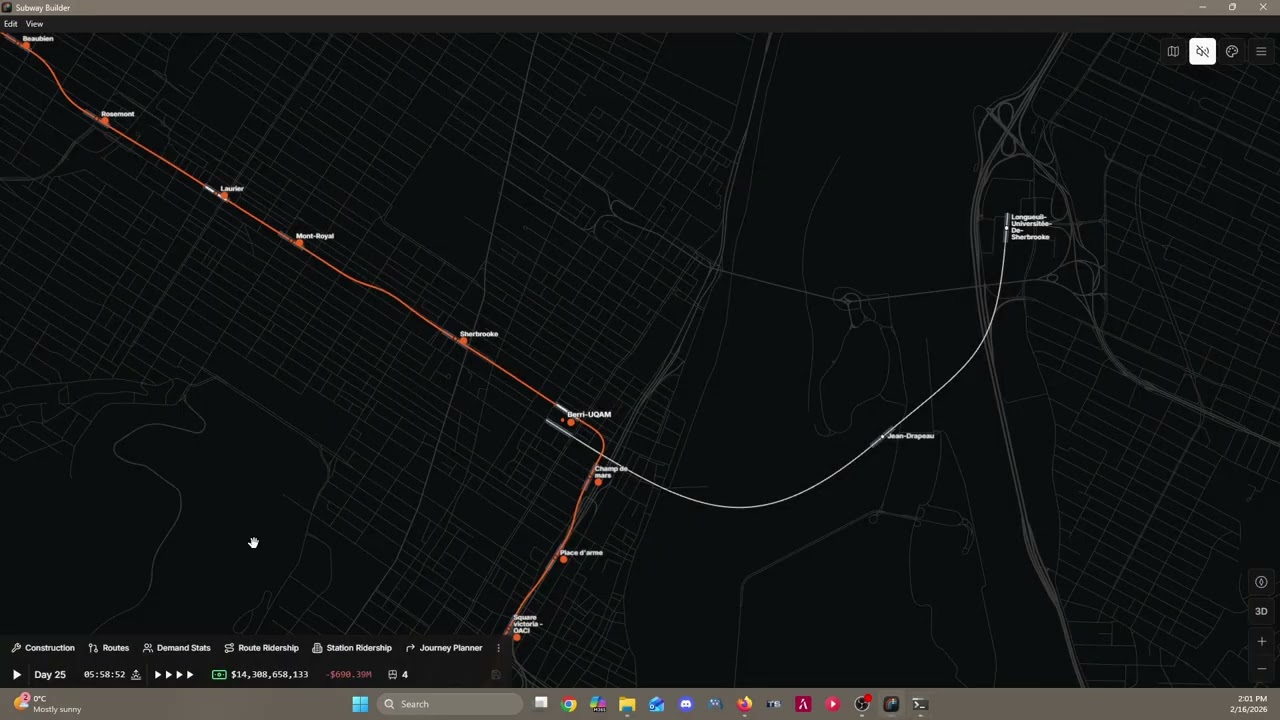Click the dimmed save icon
1280x720 pixels.
(495, 675)
